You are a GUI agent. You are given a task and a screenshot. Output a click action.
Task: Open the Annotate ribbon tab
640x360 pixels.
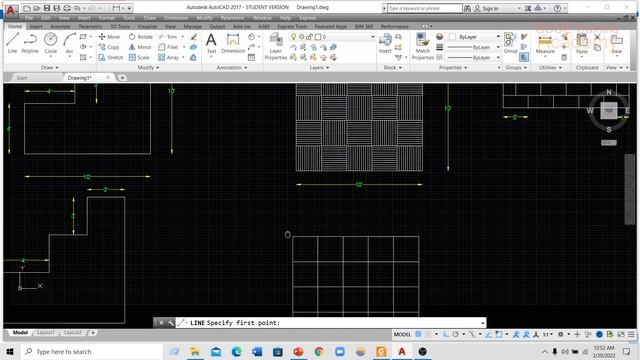[x=60, y=27]
